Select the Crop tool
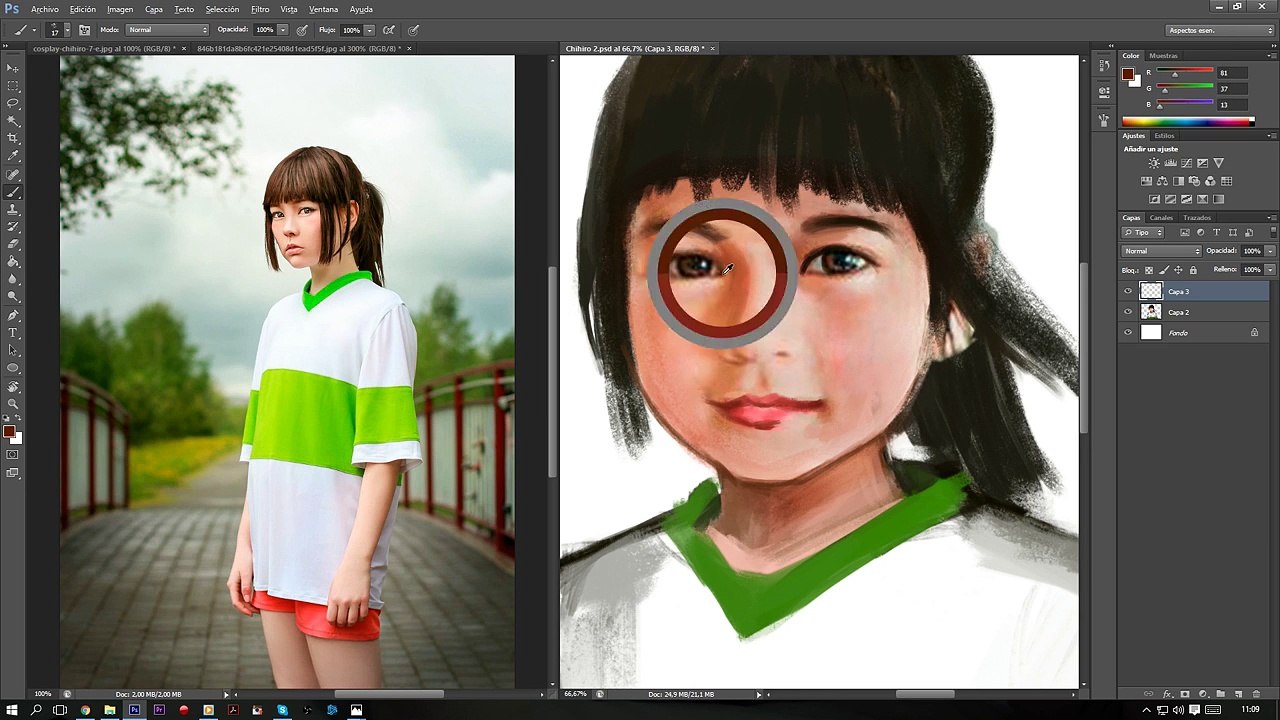Viewport: 1280px width, 720px height. pyautogui.click(x=13, y=138)
